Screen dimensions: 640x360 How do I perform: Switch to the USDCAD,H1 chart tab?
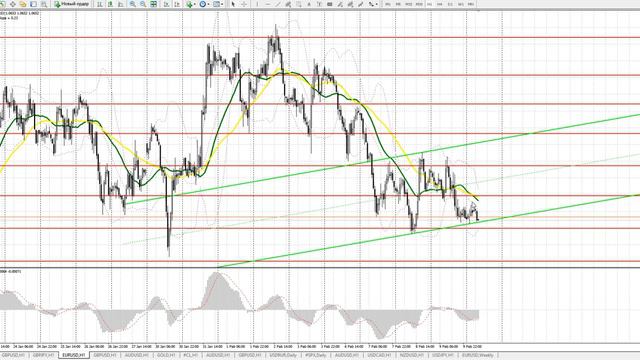click(x=380, y=356)
